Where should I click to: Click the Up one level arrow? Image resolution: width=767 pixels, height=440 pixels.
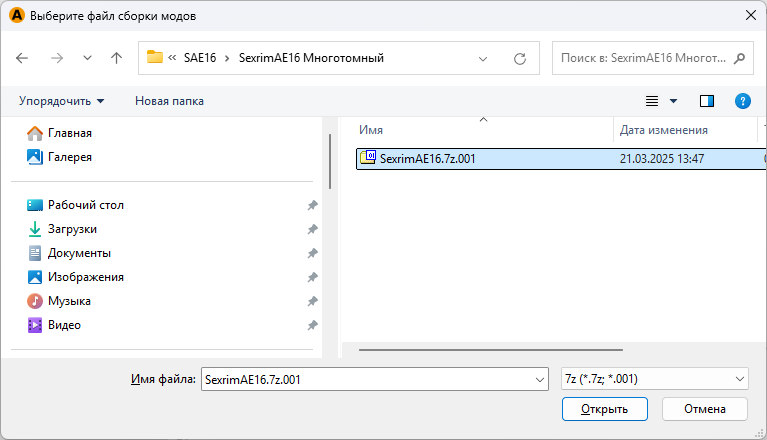tap(116, 58)
